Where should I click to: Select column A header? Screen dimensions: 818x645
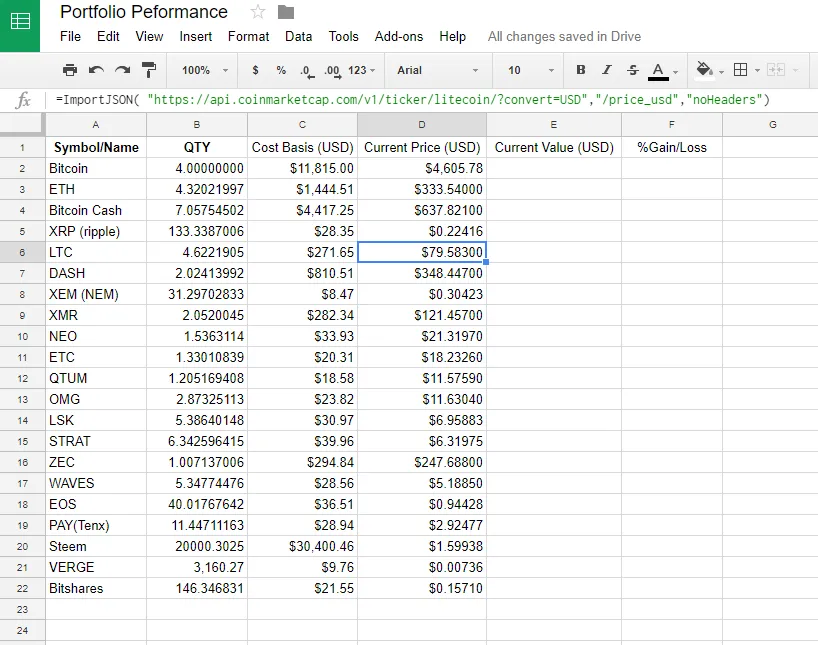[96, 125]
